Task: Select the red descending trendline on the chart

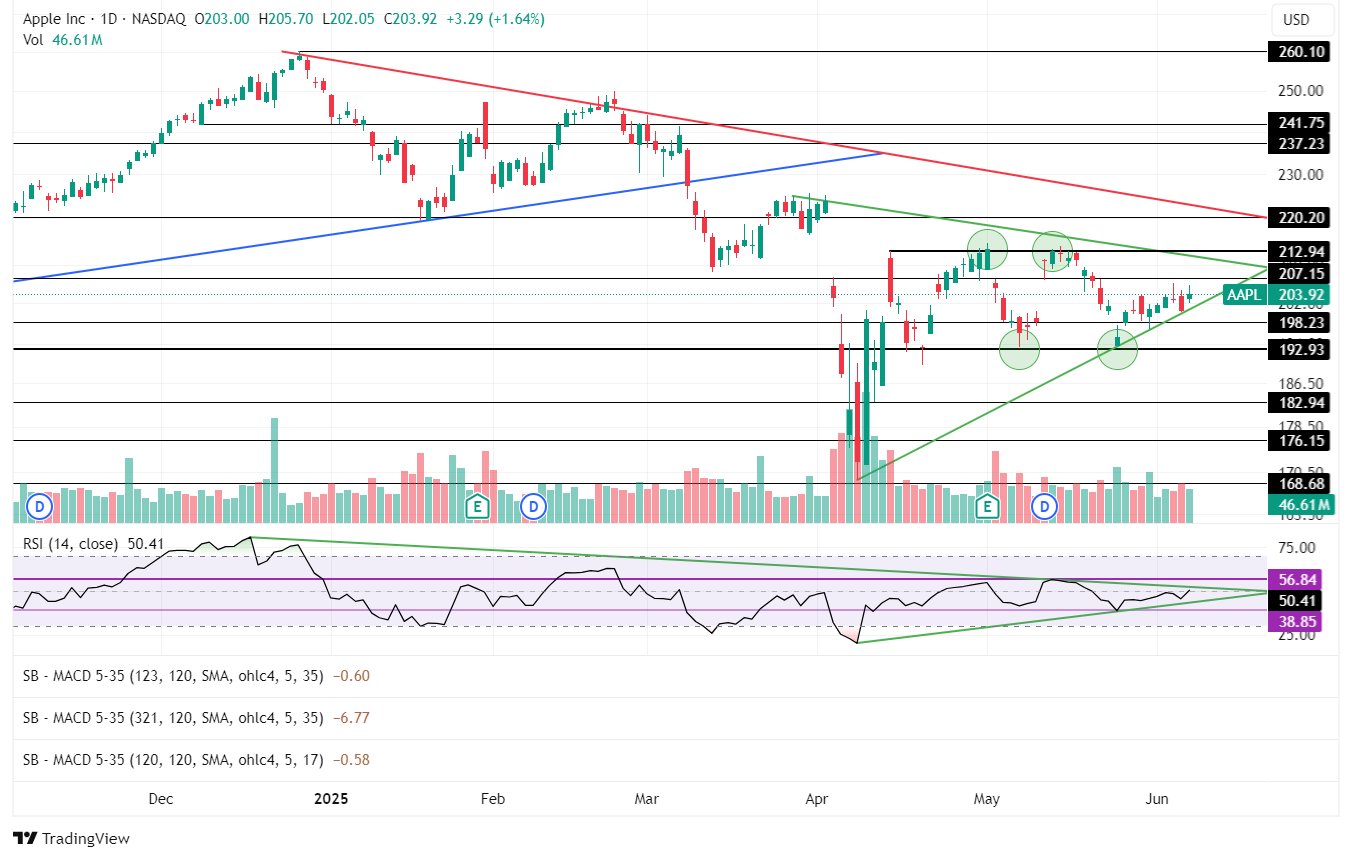Action: pyautogui.click(x=775, y=136)
